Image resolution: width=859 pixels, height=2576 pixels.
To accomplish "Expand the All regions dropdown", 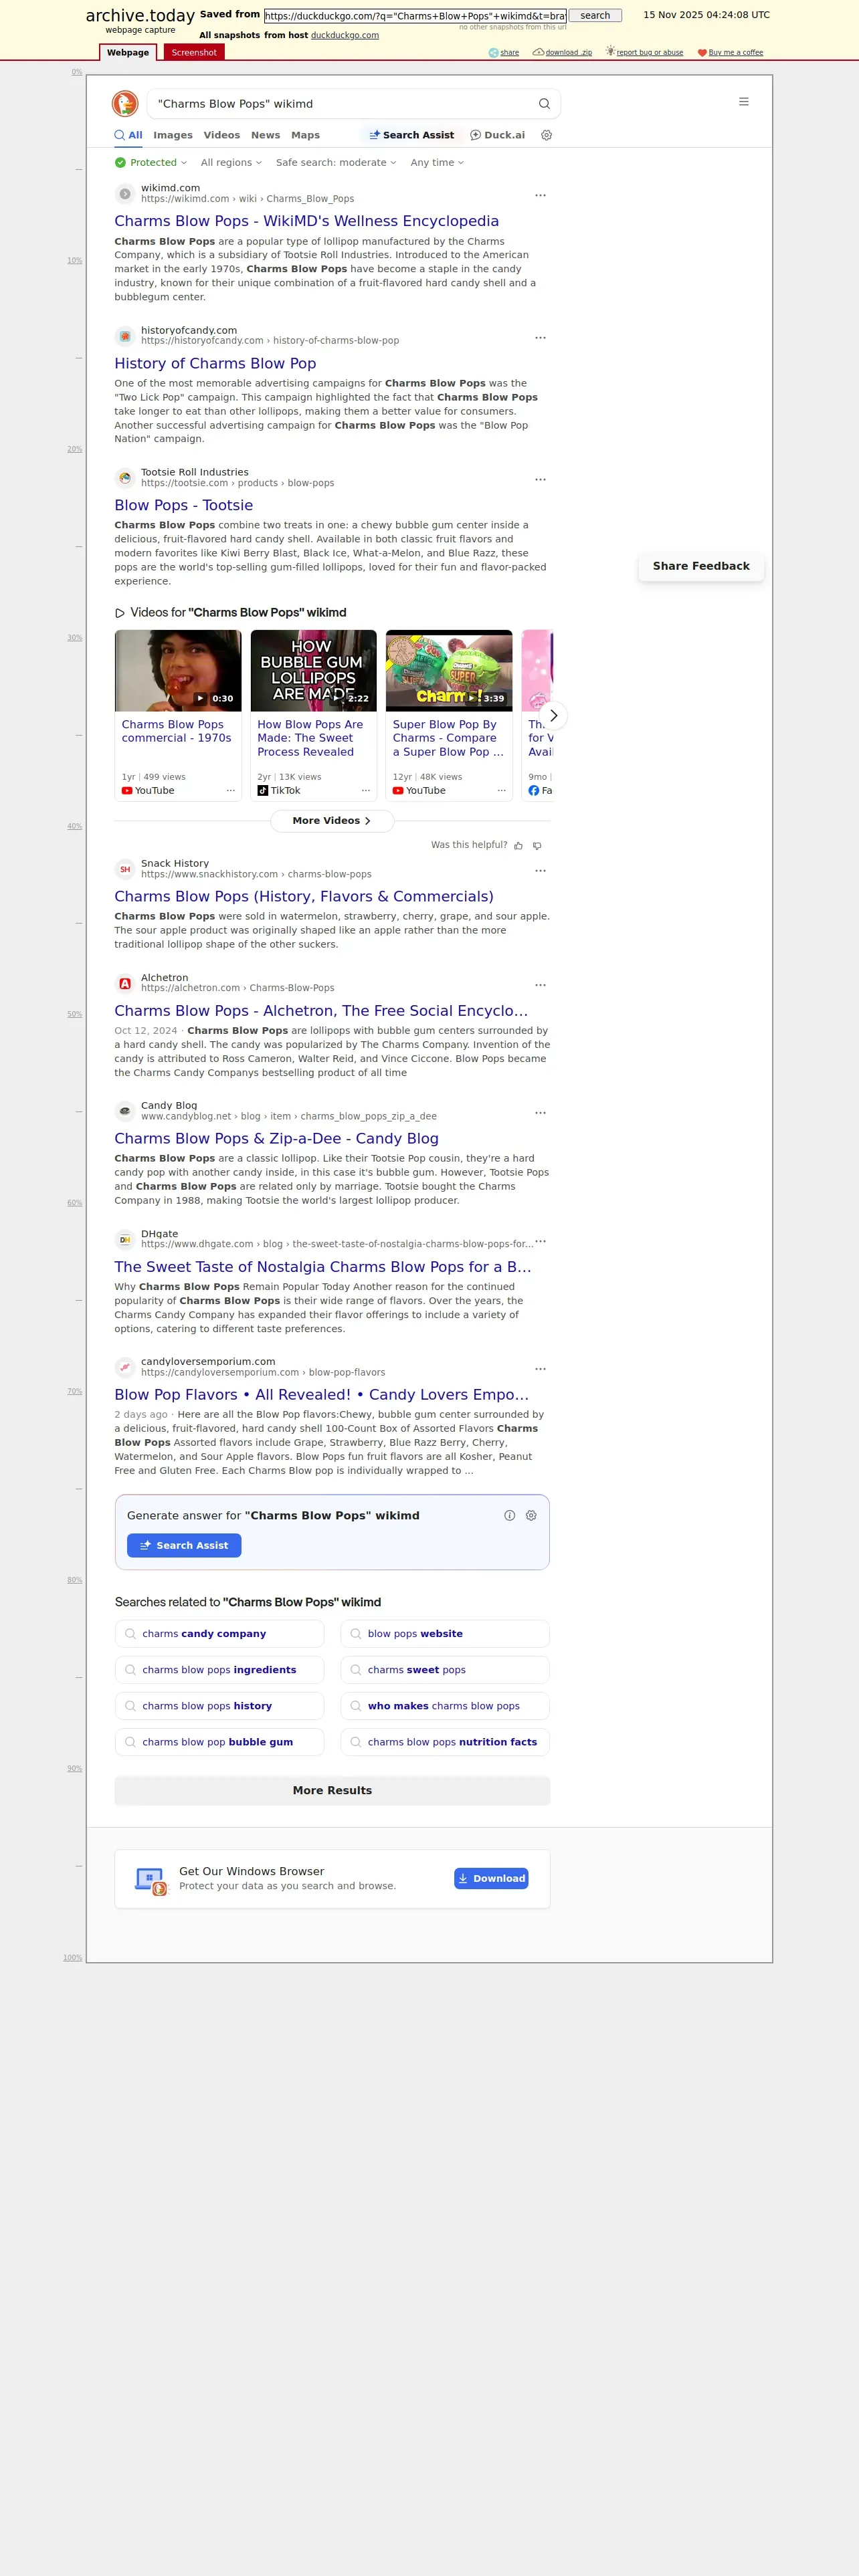I will click(x=231, y=163).
